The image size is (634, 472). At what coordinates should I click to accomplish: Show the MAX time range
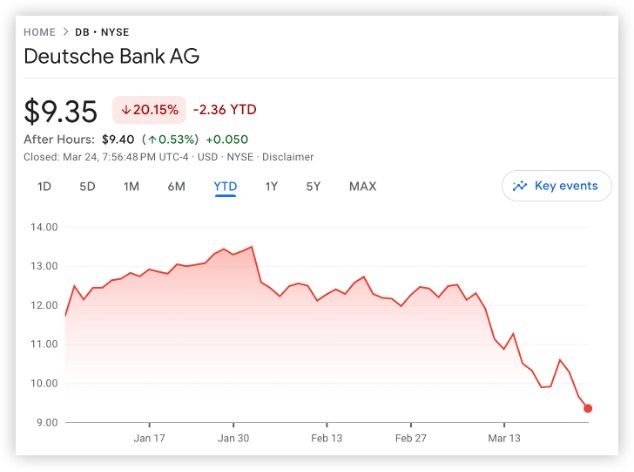click(x=362, y=186)
